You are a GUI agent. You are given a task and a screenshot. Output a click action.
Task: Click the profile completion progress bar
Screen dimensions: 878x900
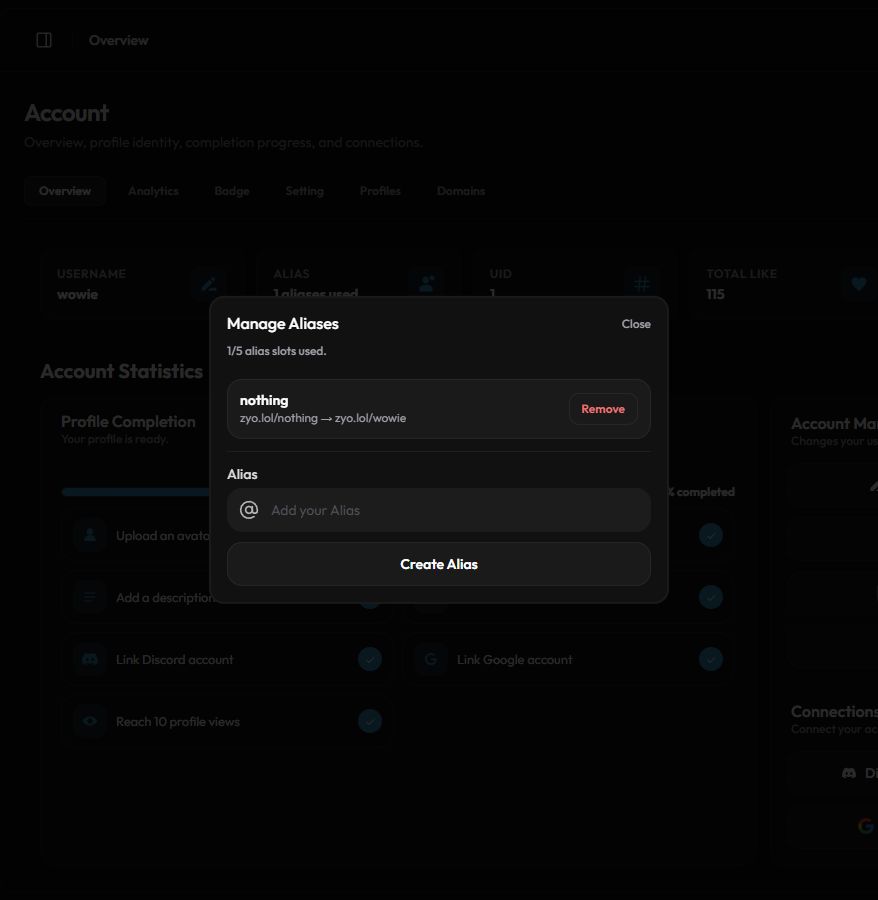click(136, 492)
